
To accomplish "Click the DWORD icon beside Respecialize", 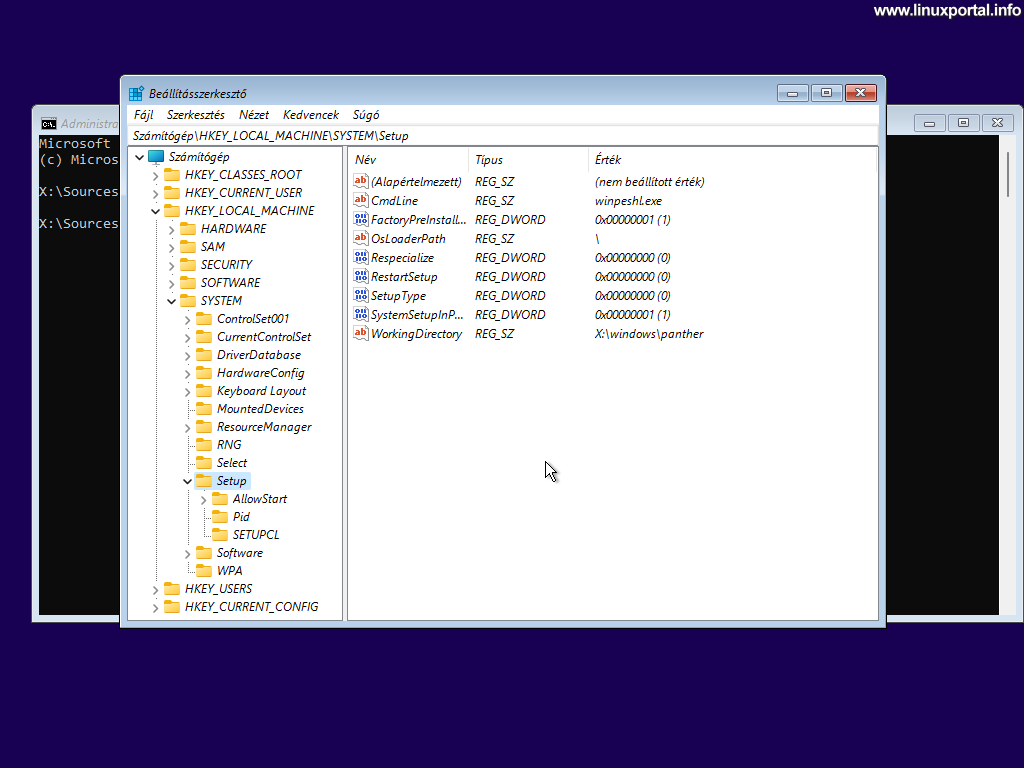I will (360, 257).
